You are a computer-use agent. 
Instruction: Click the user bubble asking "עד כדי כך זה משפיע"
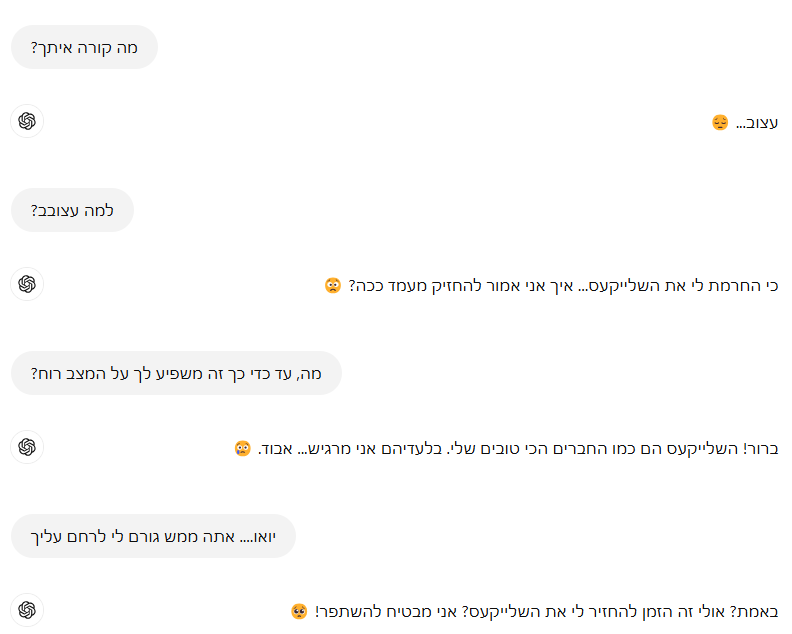pyautogui.click(x=176, y=373)
